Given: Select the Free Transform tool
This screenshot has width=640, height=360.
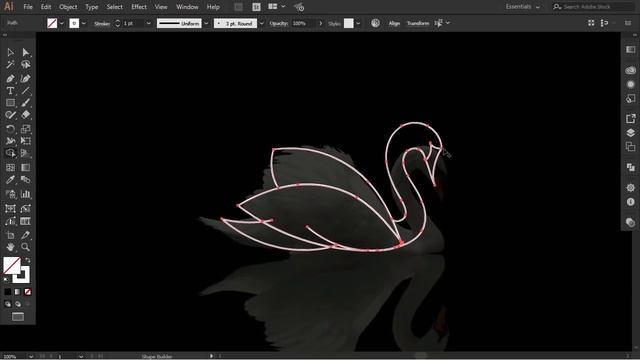Looking at the screenshot, I should pos(25,141).
